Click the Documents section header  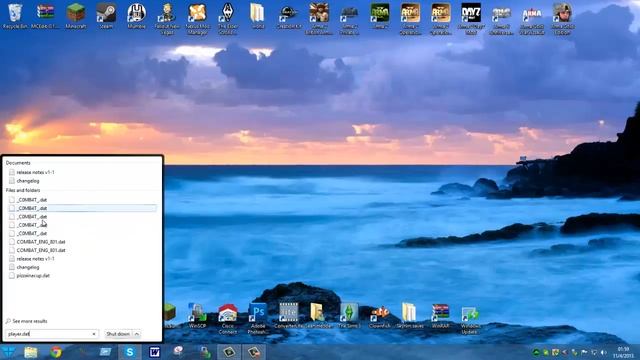coord(18,163)
